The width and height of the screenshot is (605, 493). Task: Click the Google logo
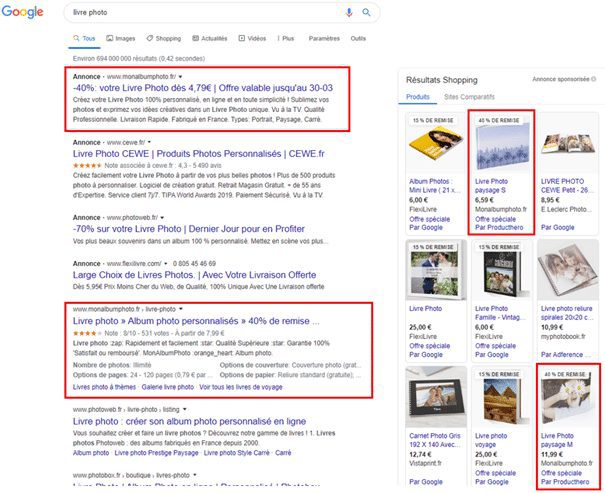pyautogui.click(x=22, y=12)
